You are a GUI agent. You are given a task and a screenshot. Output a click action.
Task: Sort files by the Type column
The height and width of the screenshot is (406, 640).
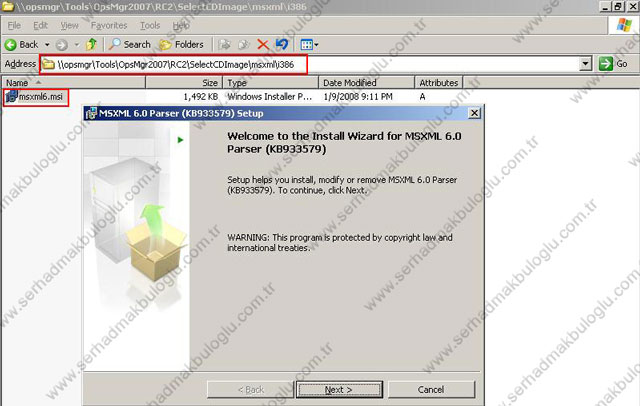pos(271,82)
